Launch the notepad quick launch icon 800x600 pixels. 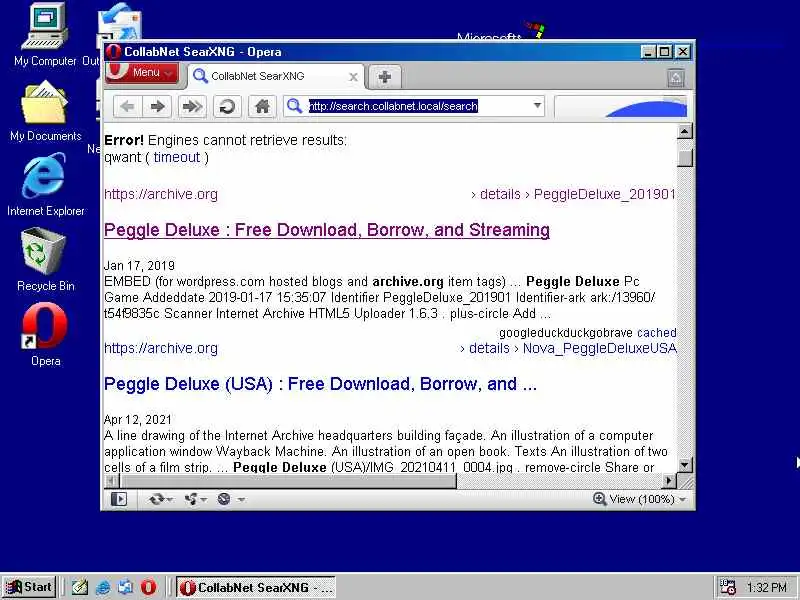click(x=80, y=587)
